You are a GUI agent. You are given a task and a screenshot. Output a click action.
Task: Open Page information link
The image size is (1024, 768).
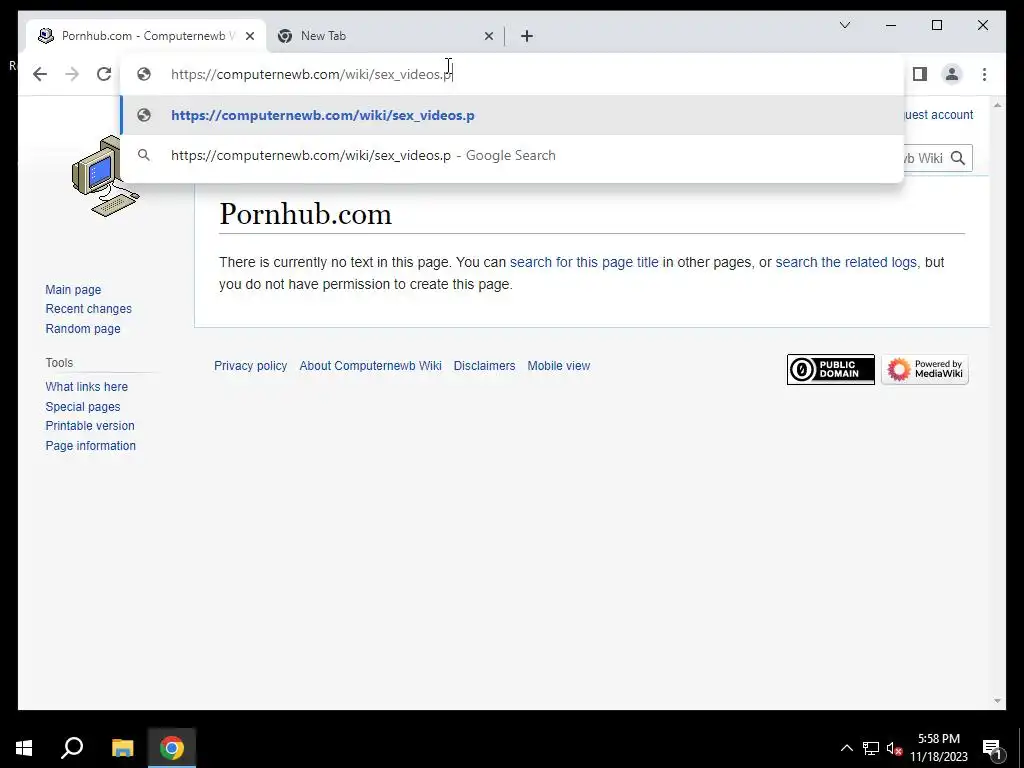click(91, 445)
